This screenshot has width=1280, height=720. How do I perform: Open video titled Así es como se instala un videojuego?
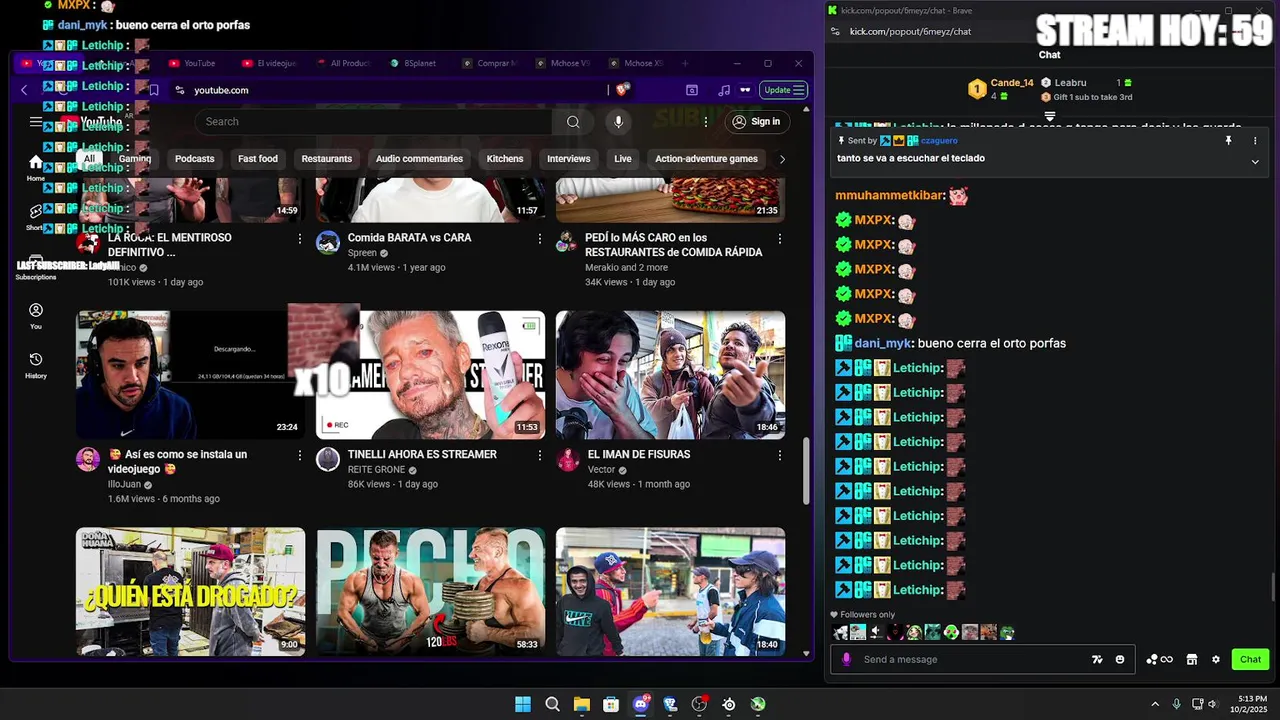click(178, 462)
